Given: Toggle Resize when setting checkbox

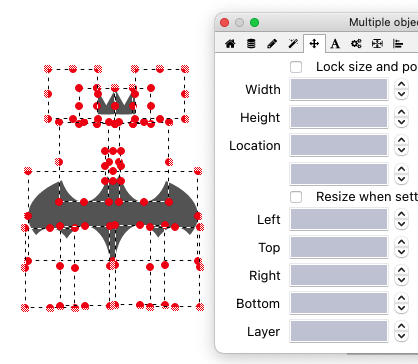Looking at the screenshot, I should [x=296, y=197].
